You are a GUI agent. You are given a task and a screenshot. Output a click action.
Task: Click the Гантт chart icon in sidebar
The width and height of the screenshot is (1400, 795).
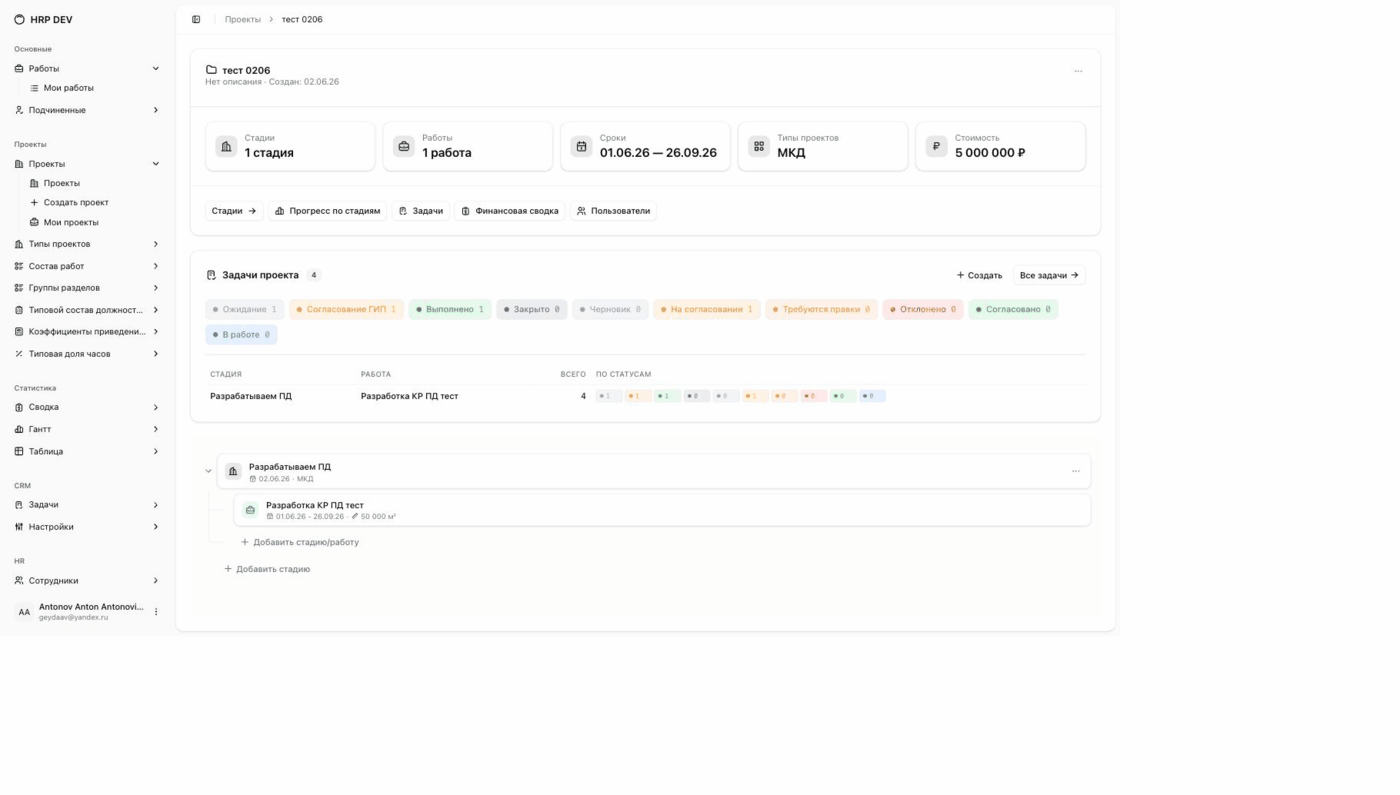tap(19, 429)
